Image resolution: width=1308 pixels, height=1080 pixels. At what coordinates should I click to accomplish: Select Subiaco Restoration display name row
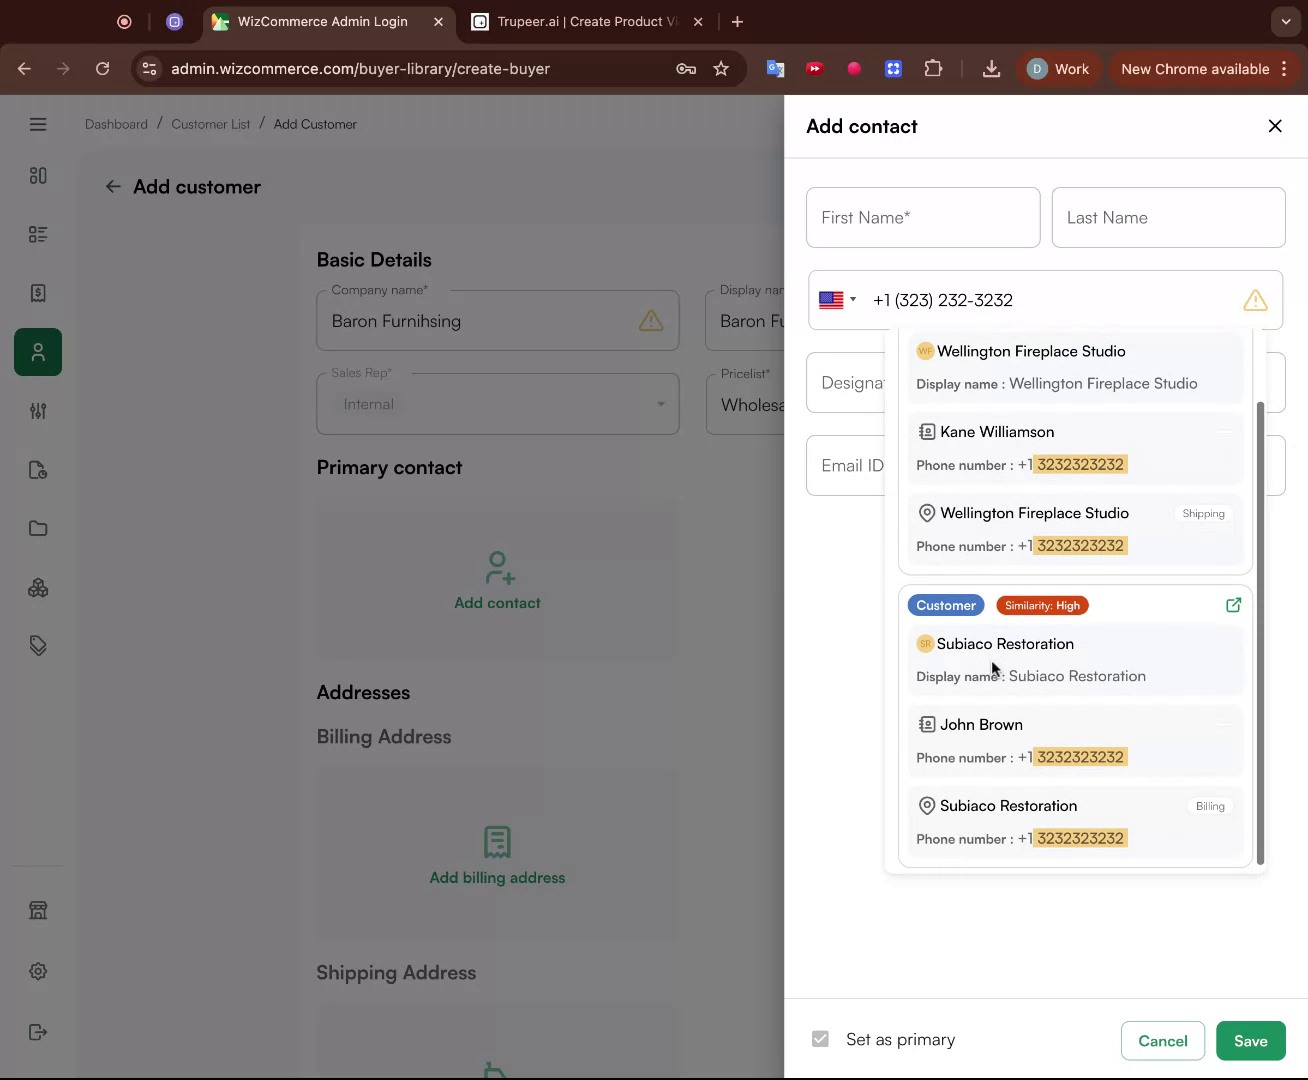1075,660
